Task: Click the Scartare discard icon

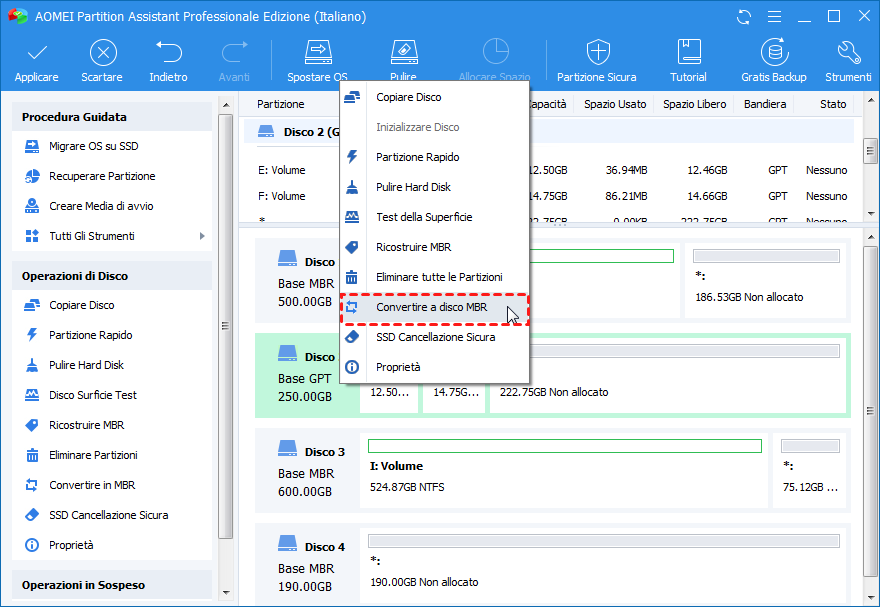Action: click(102, 53)
